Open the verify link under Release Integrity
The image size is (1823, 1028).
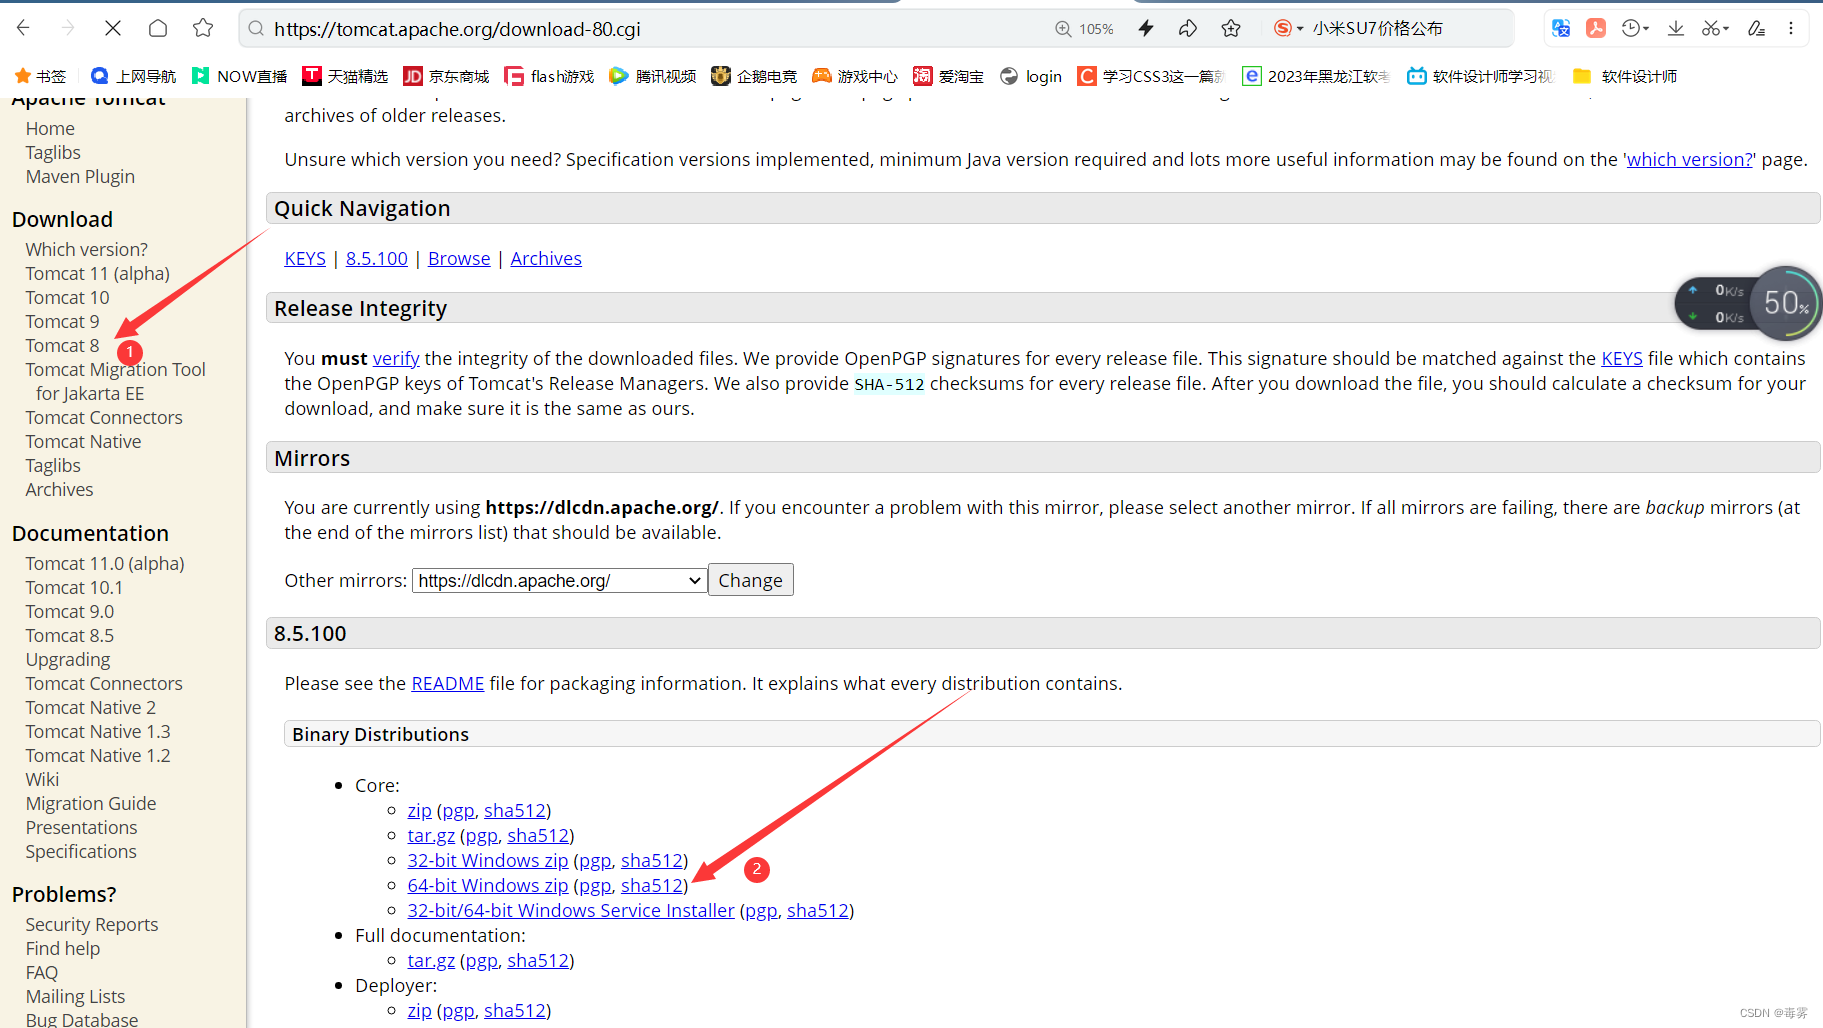pyautogui.click(x=396, y=358)
